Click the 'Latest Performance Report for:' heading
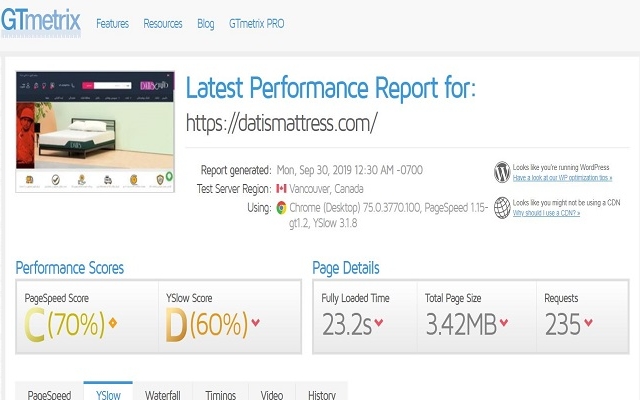Image resolution: width=640 pixels, height=400 pixels. (x=331, y=87)
